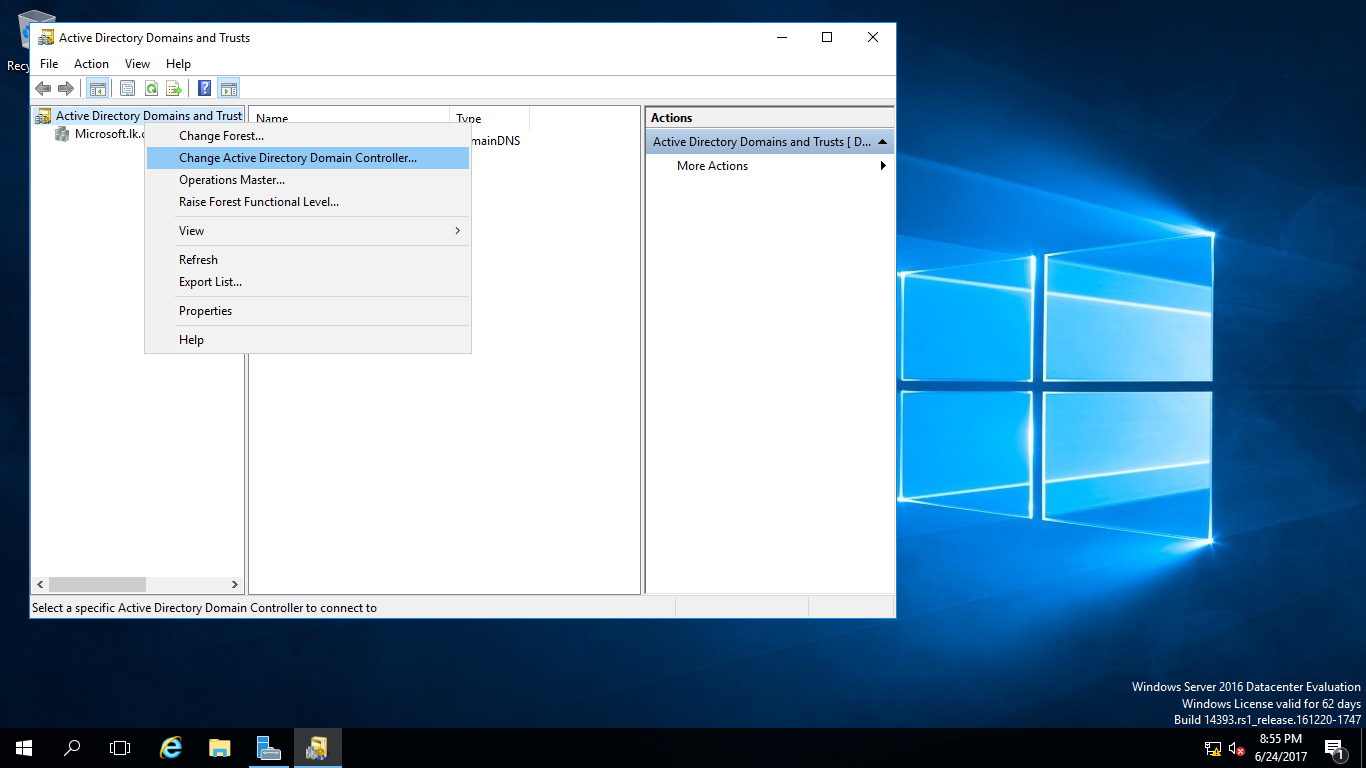Click the green Refresh toolbar icon
This screenshot has width=1366, height=768.
coord(151,88)
